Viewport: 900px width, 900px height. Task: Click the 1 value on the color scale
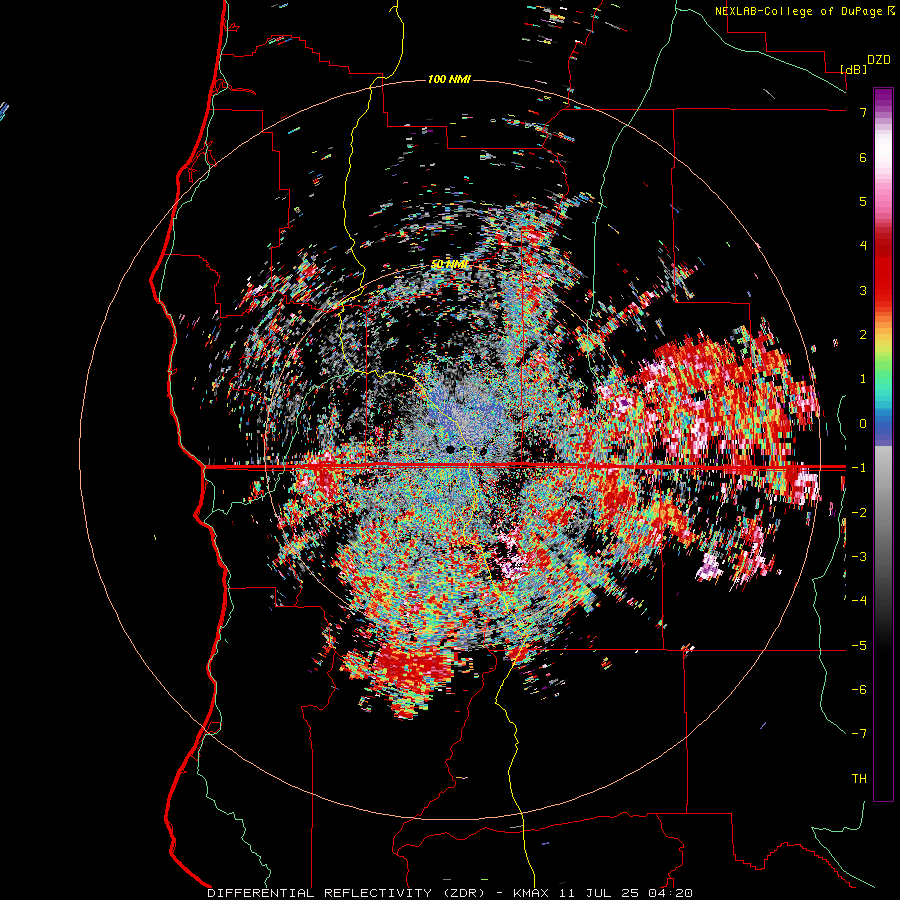pyautogui.click(x=863, y=379)
